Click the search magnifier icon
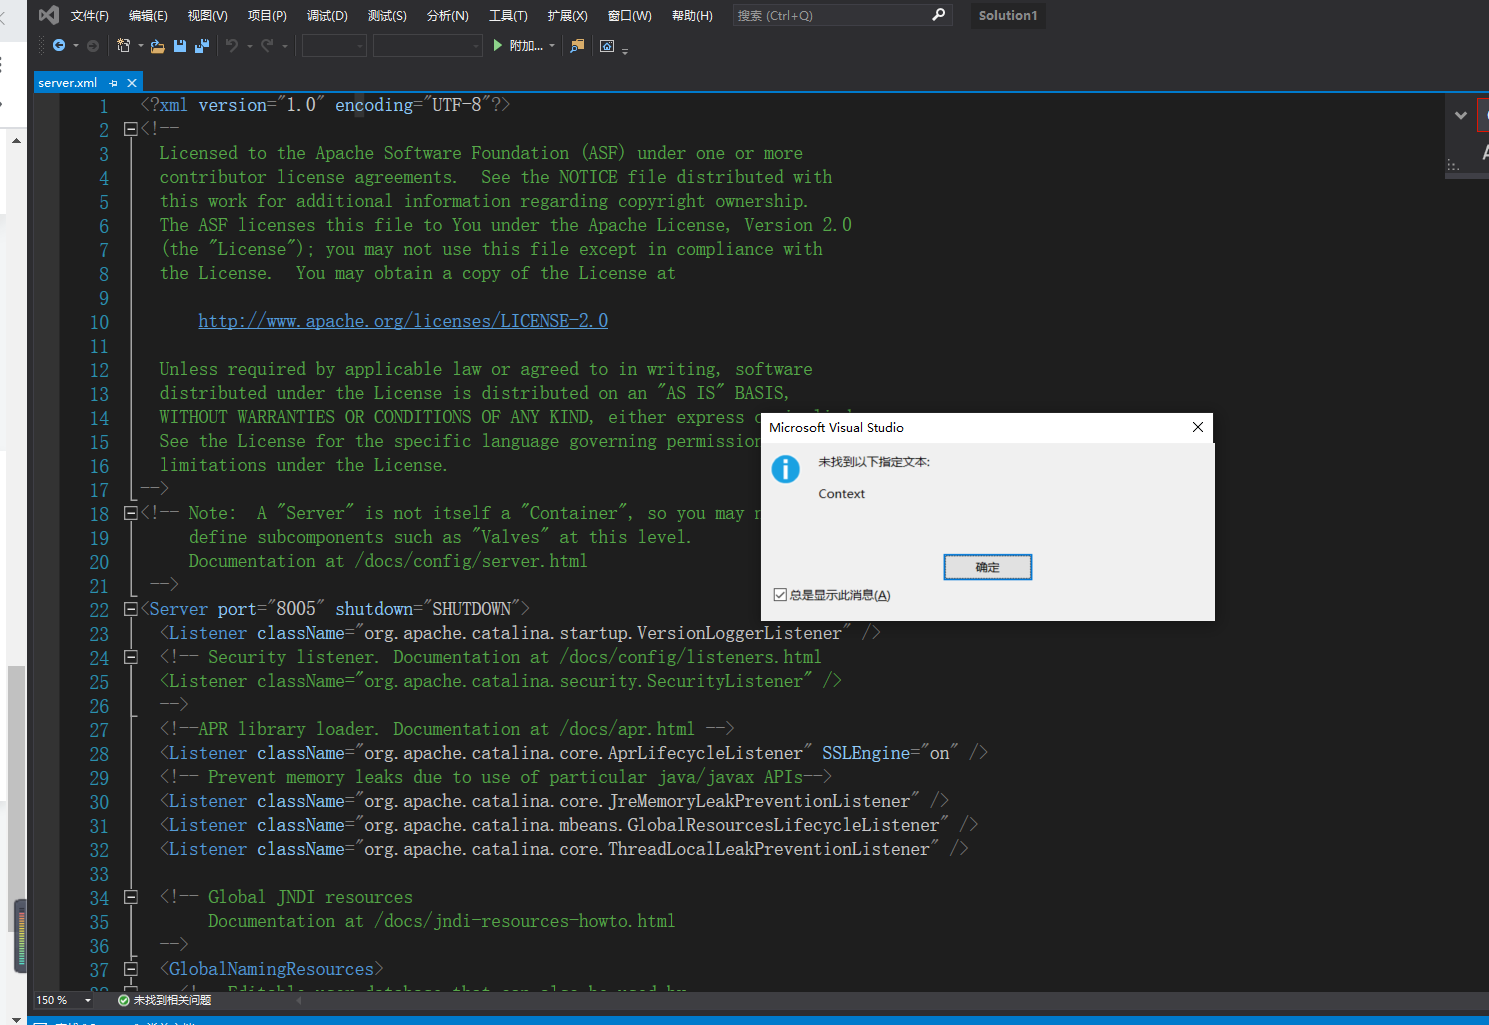 938,15
